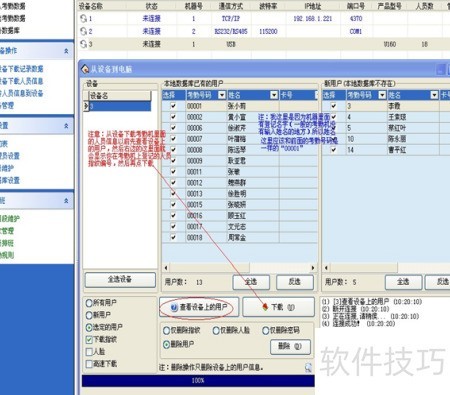
Task: Click the 删除 button
Action: [x=290, y=347]
